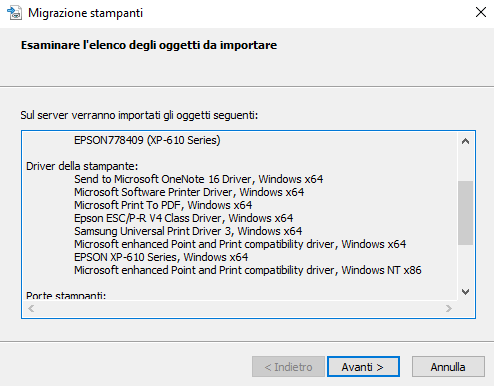Viewport: 494px width, 386px height.
Task: Click the 'Esaminare l'elenco degli oggetti' heading
Action: pyautogui.click(x=149, y=45)
